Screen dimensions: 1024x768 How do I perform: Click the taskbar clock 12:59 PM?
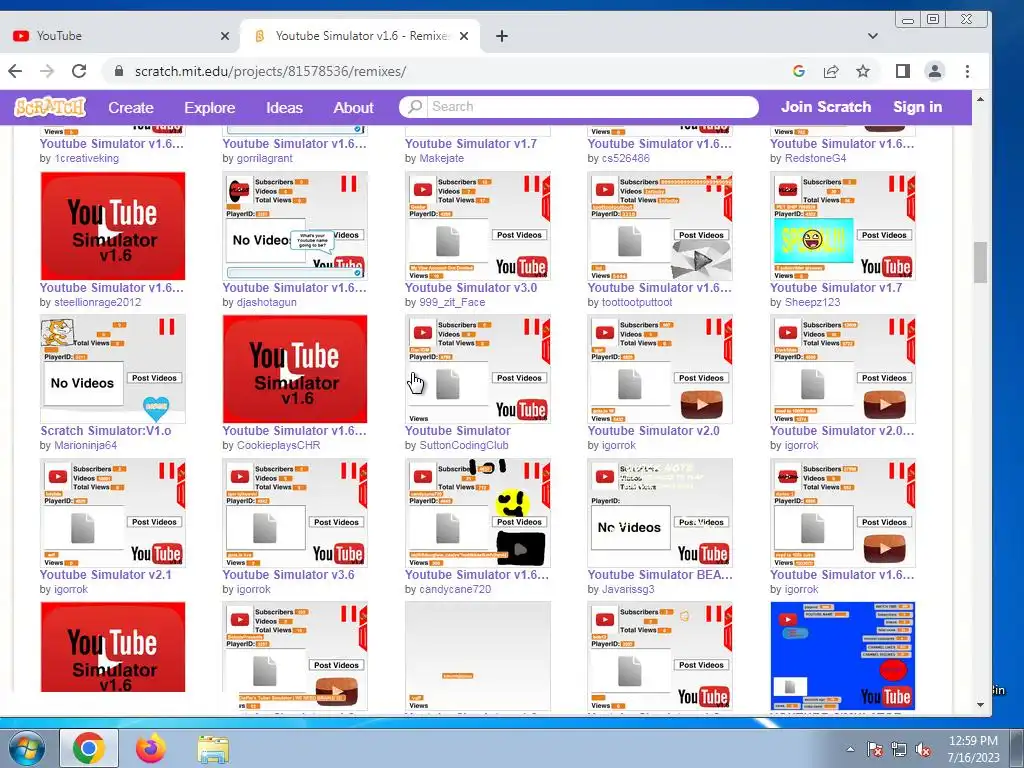pyautogui.click(x=973, y=741)
